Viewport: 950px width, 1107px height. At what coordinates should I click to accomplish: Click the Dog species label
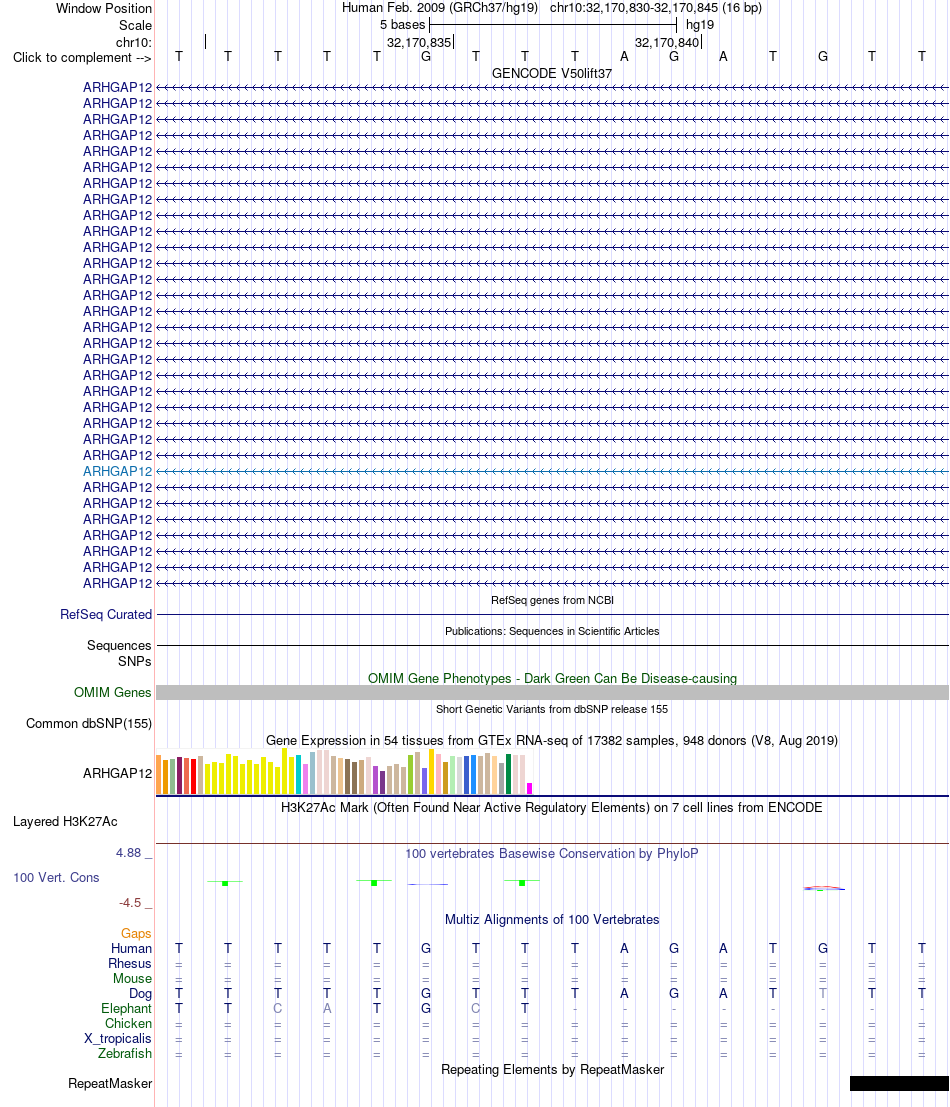click(x=140, y=994)
